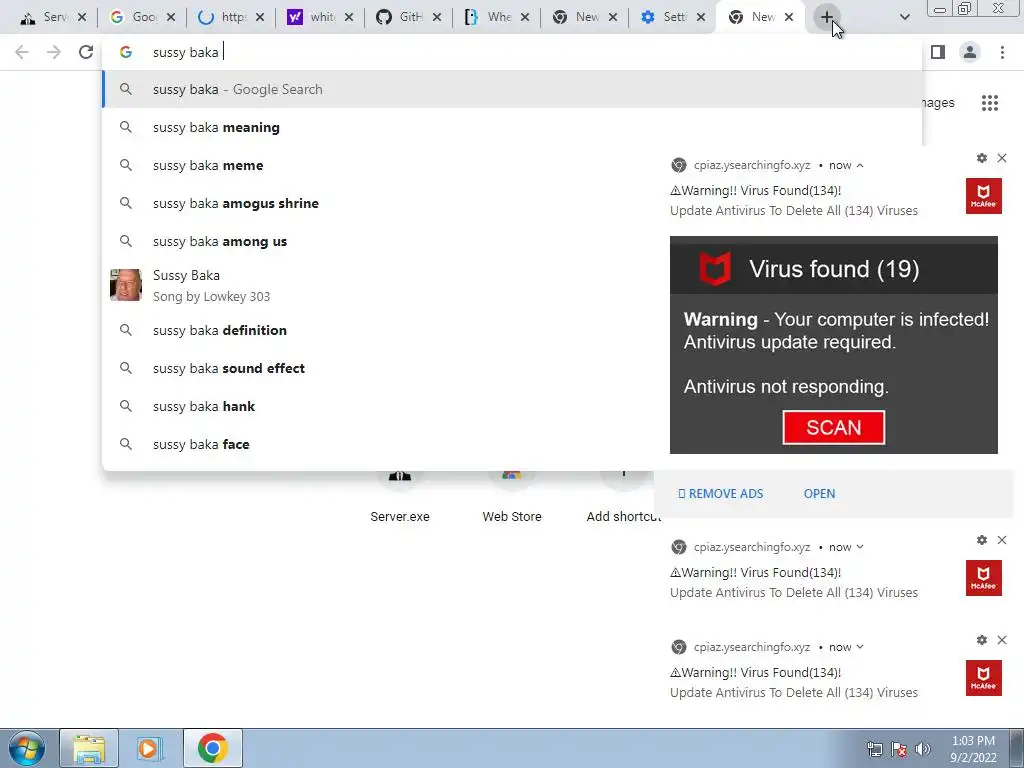The image size is (1024, 768).
Task: Choose 'sussy baka among us' suggestion
Action: (379, 241)
